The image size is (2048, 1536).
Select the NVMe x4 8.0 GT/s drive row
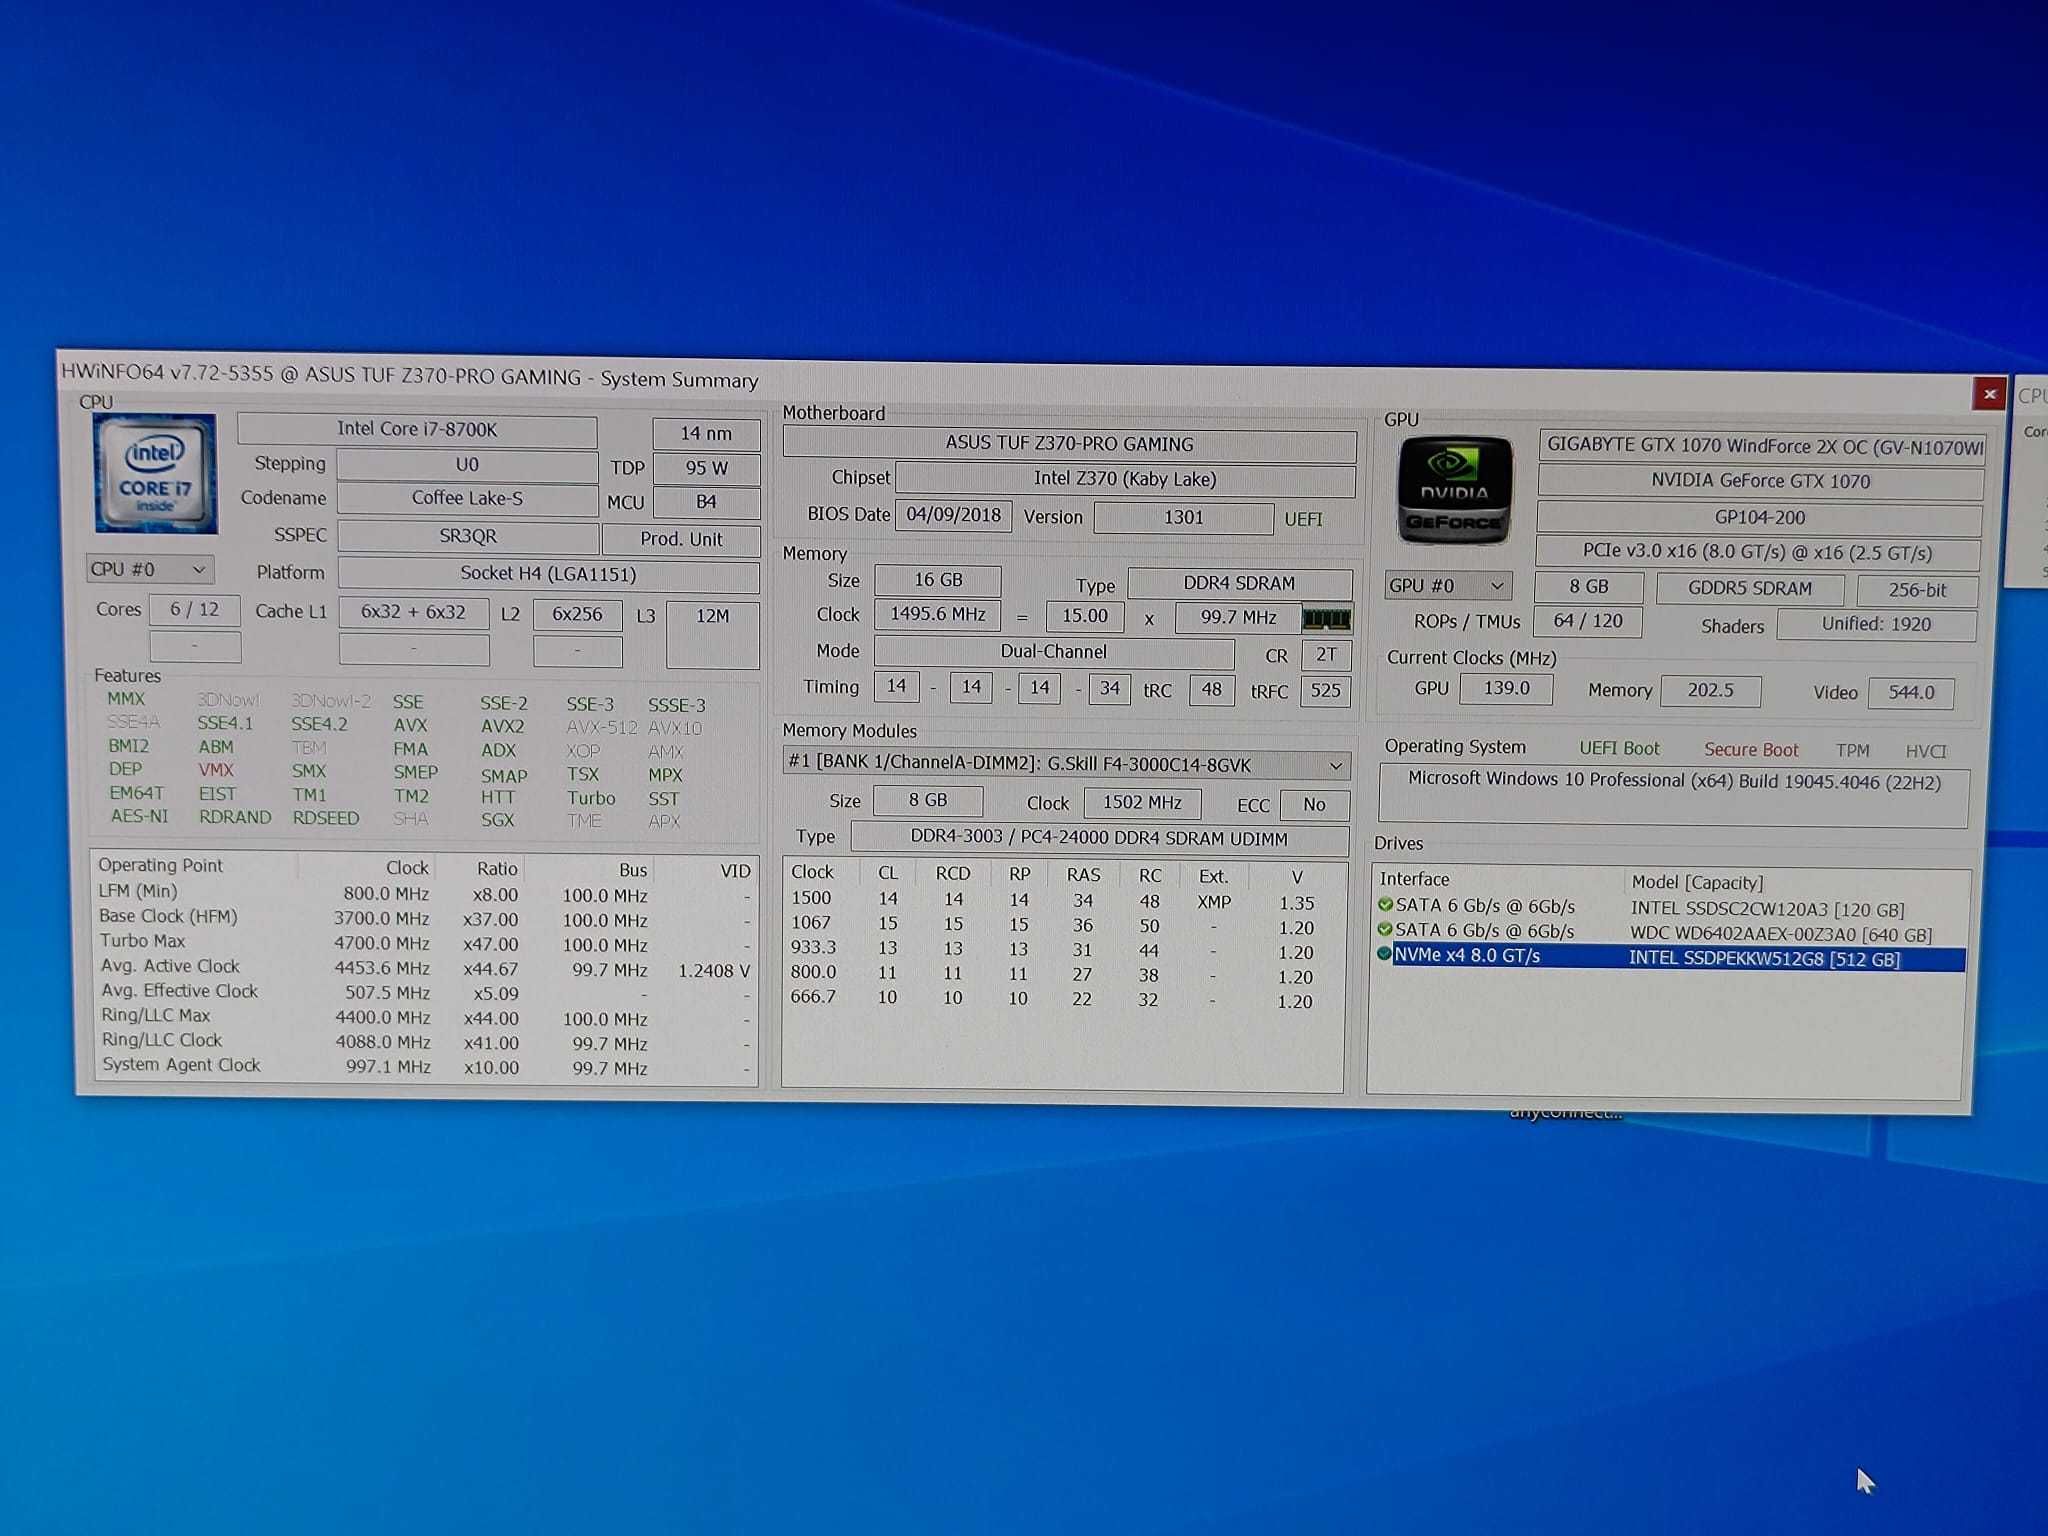click(x=1671, y=957)
